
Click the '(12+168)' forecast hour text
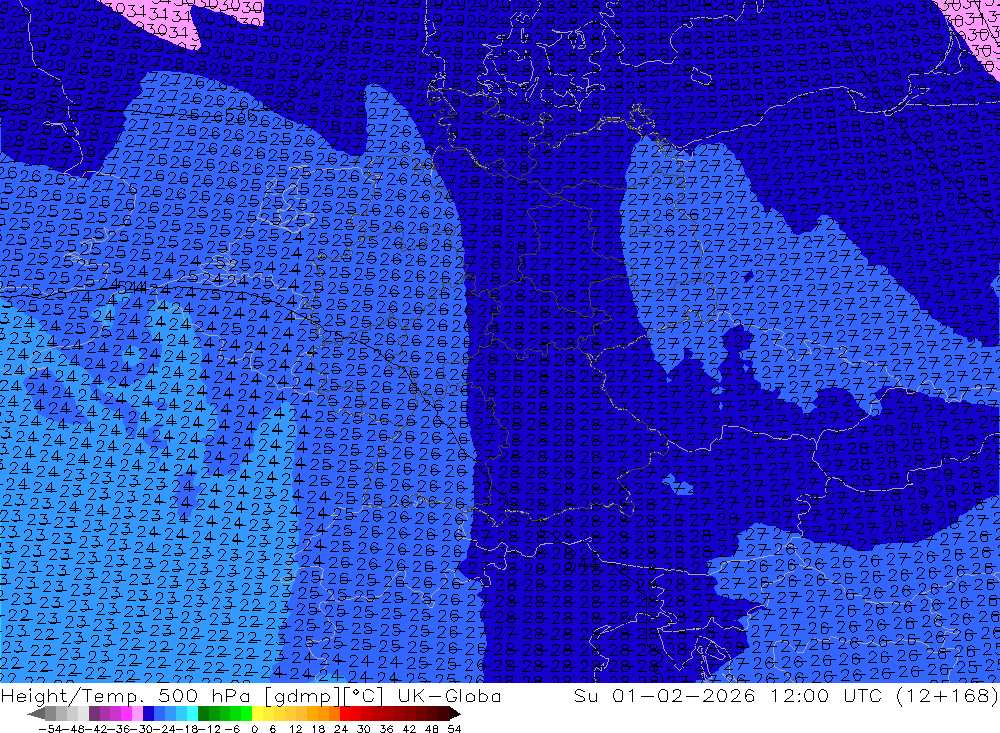pos(947,695)
